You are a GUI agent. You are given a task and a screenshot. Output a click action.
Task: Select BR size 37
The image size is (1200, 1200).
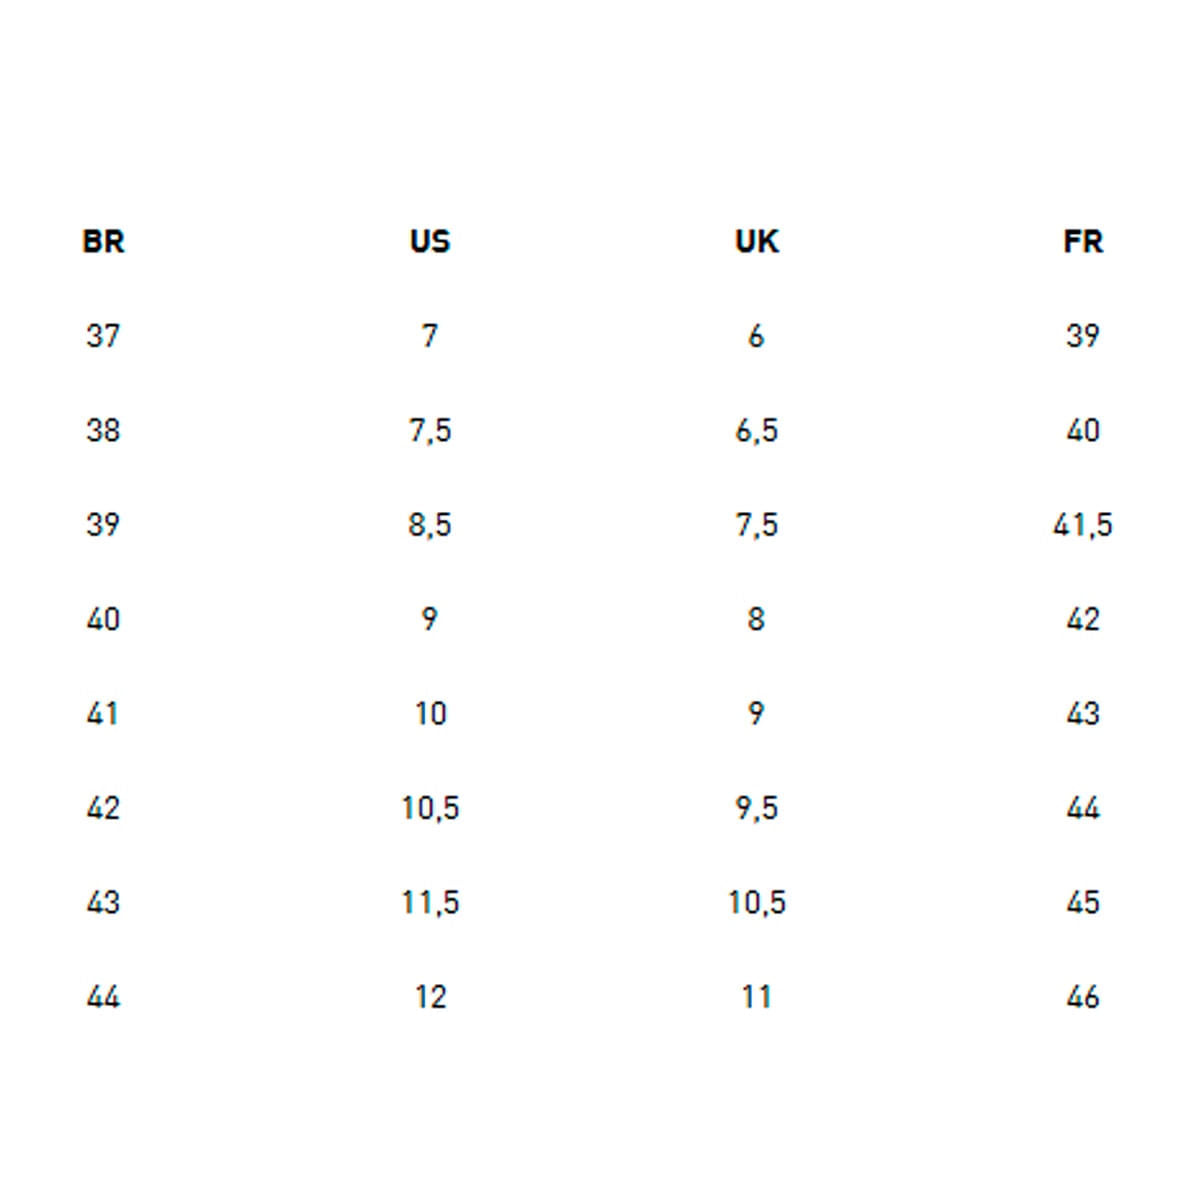(103, 336)
